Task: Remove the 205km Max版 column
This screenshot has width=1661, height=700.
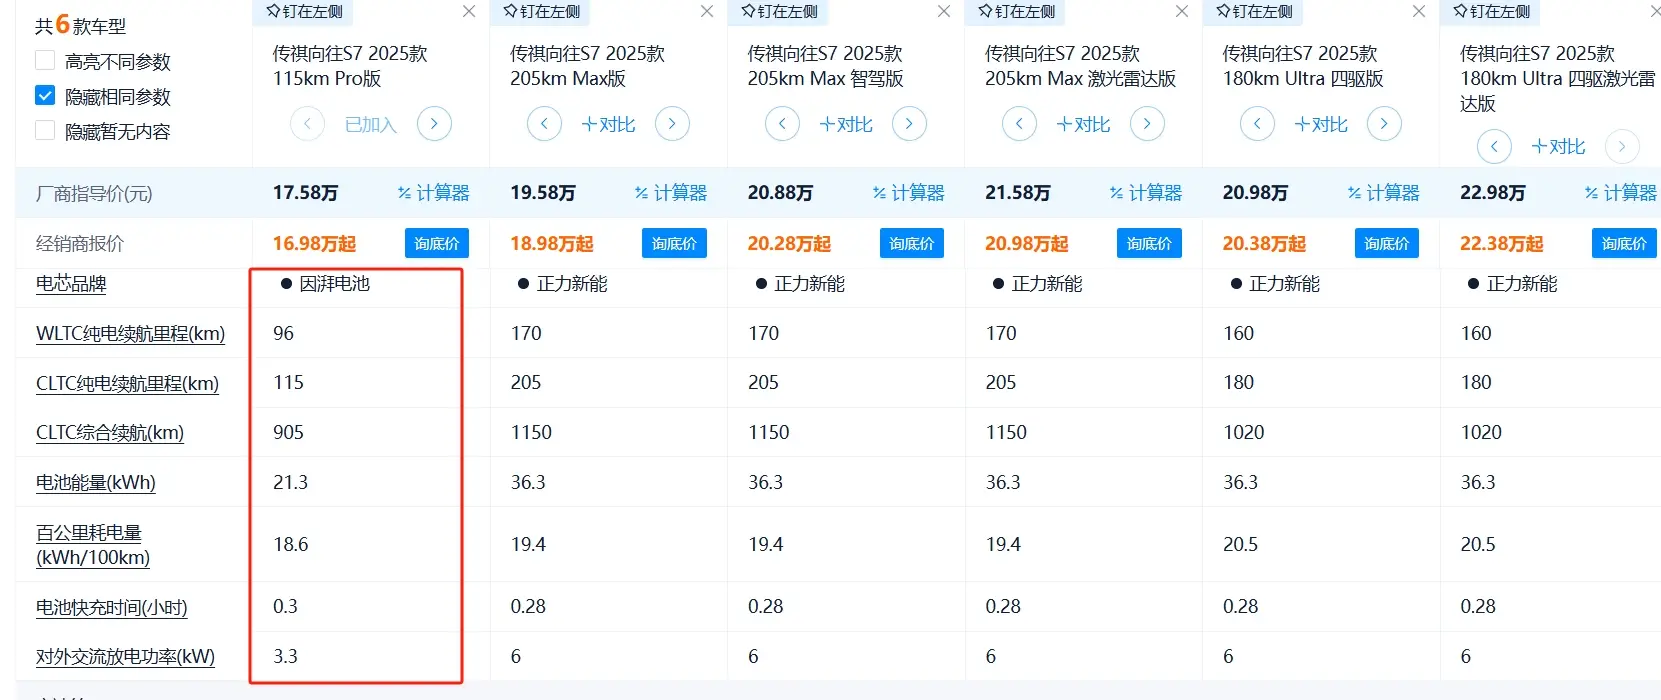Action: [x=707, y=11]
